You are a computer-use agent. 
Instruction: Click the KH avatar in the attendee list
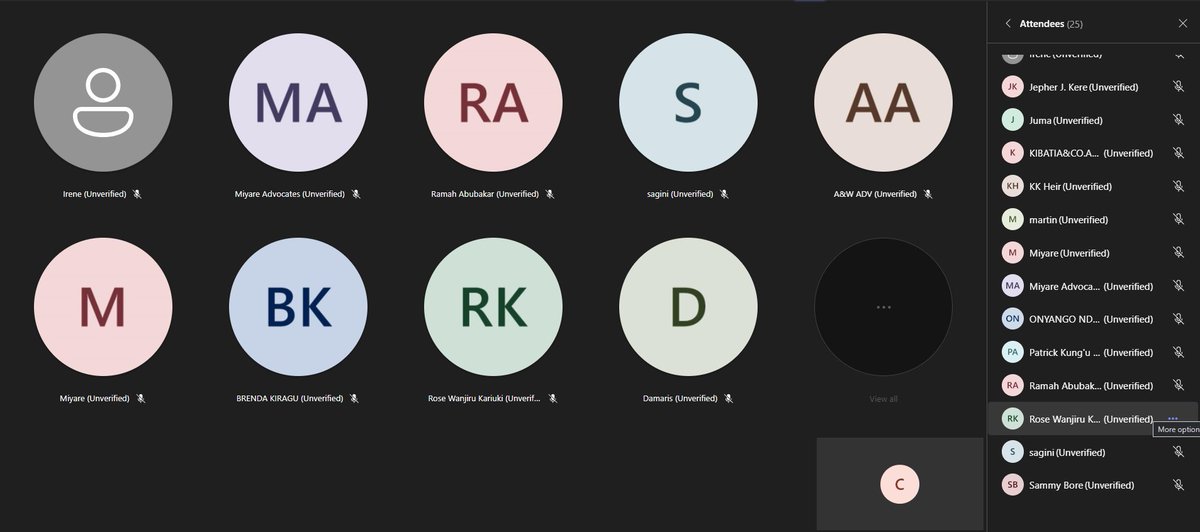1013,186
